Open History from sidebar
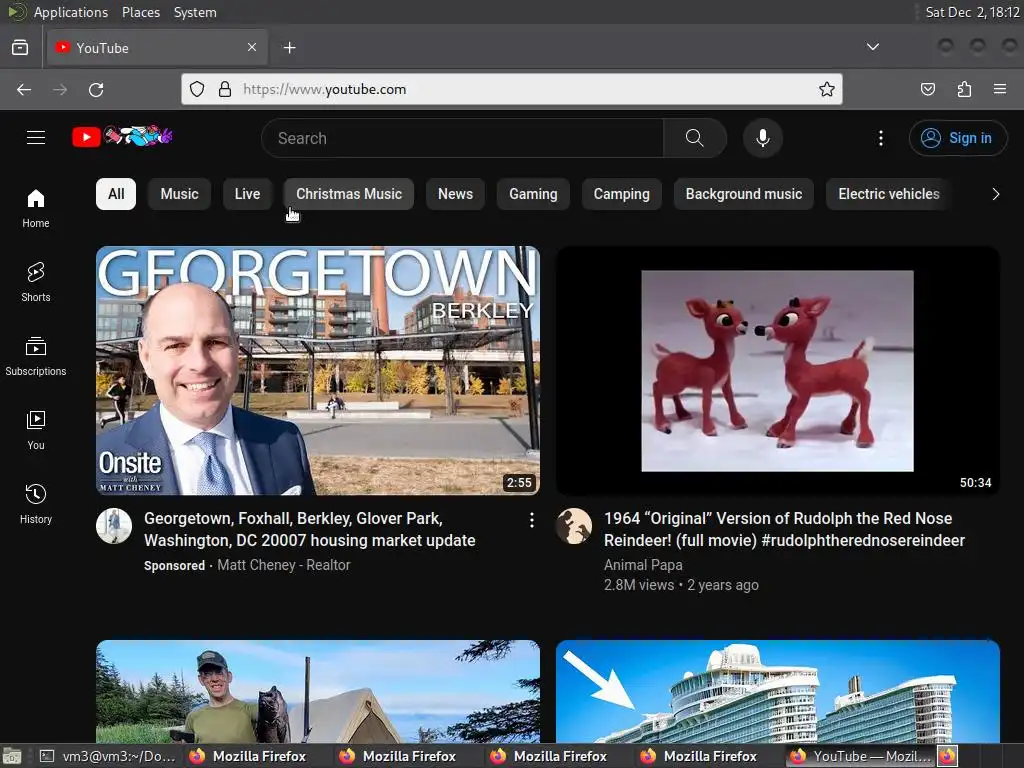Viewport: 1024px width, 768px height. [x=36, y=504]
